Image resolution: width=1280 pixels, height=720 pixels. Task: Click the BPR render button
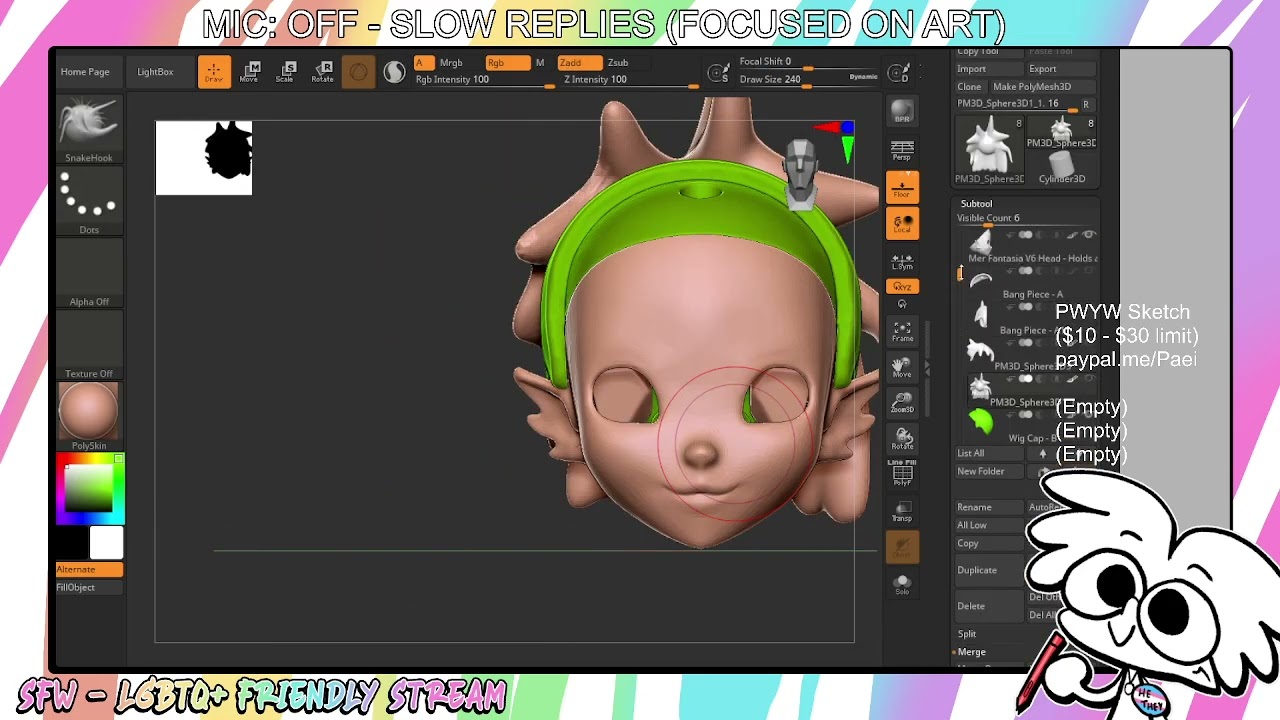[x=902, y=113]
